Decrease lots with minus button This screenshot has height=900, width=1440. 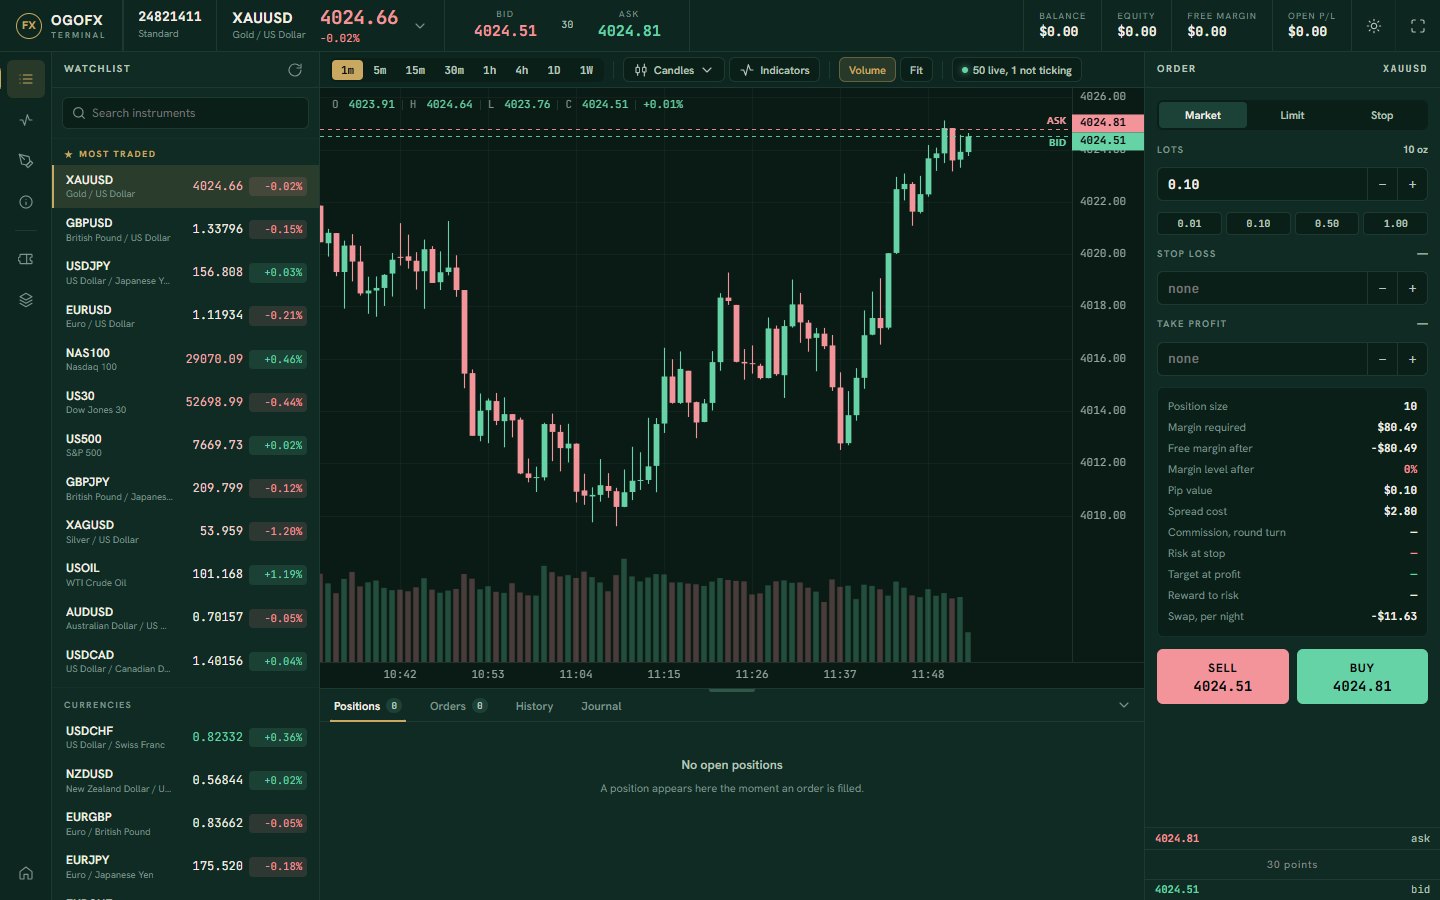click(x=1382, y=185)
